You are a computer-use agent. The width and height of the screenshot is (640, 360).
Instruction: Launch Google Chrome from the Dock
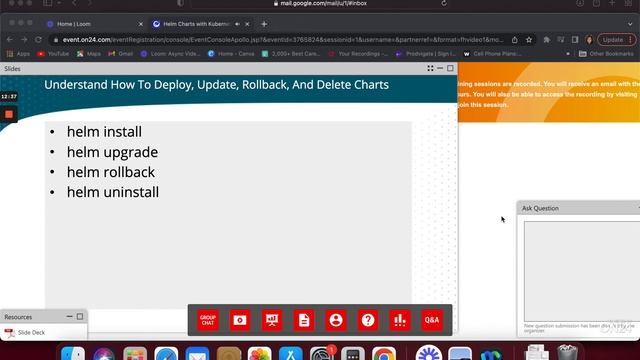point(384,353)
